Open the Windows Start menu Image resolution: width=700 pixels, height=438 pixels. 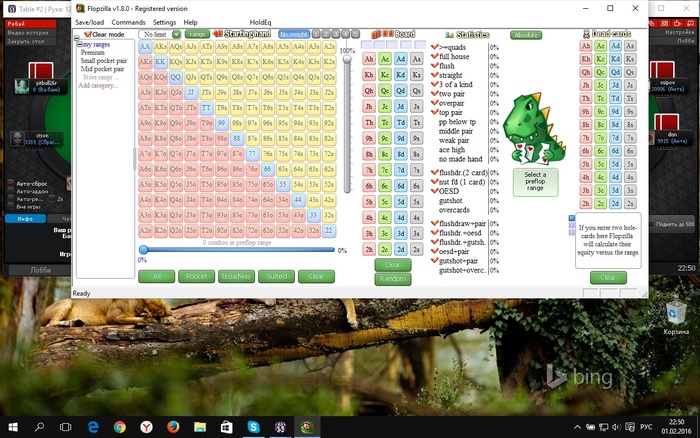point(13,427)
